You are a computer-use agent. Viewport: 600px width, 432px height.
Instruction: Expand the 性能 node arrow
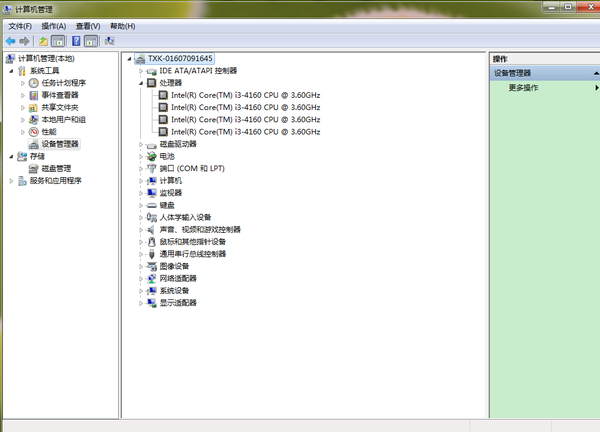(x=23, y=132)
